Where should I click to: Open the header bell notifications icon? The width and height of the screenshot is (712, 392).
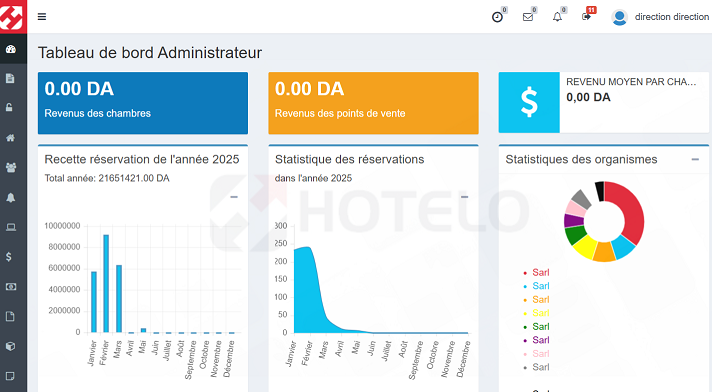[557, 17]
